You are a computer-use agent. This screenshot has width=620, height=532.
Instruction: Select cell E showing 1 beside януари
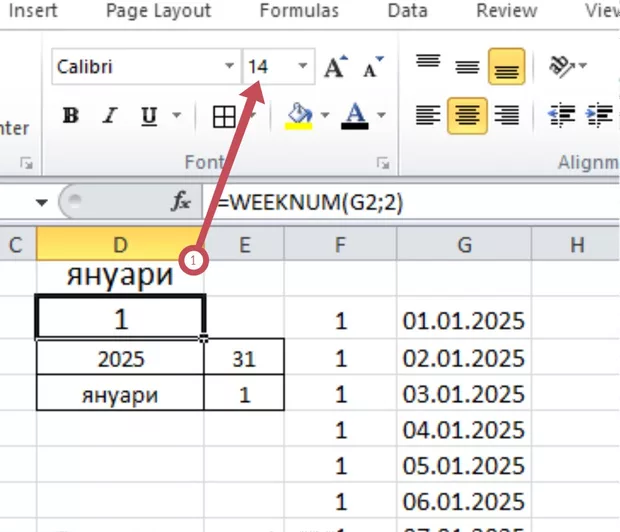click(244, 393)
